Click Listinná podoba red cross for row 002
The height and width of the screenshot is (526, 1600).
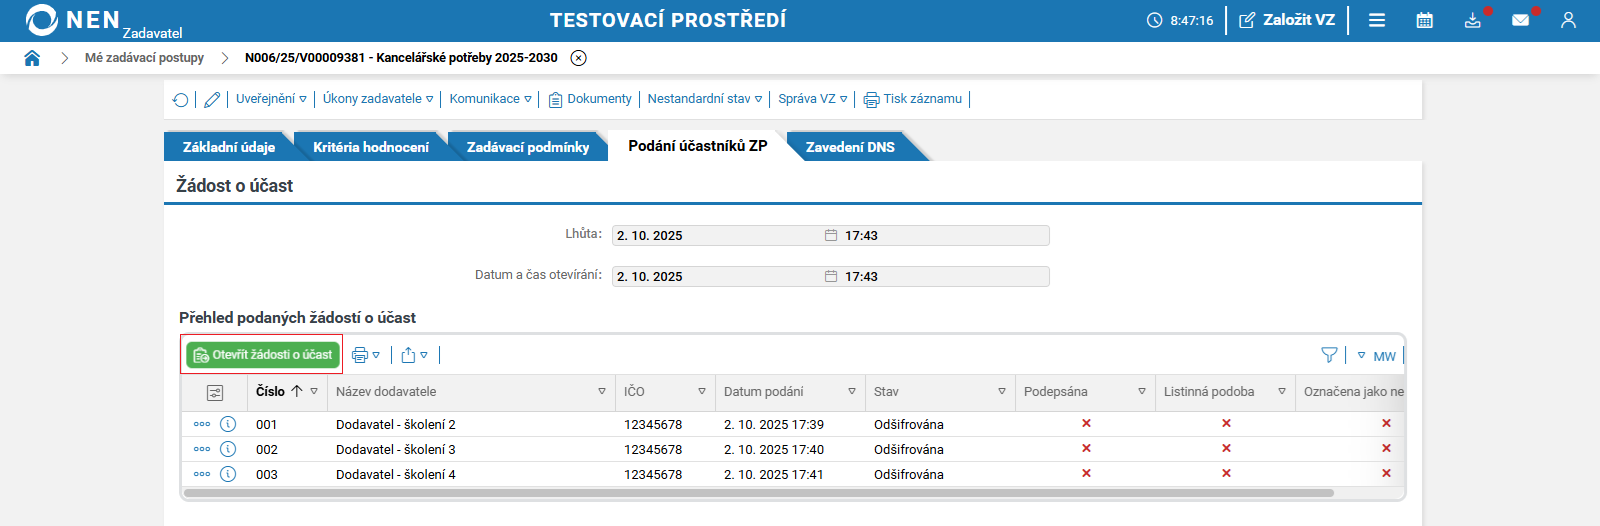[1226, 448]
